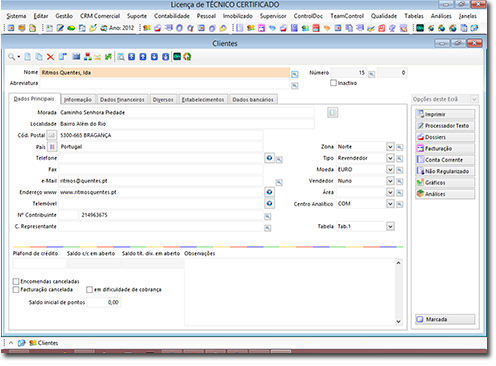This screenshot has width=496, height=366.
Task: Dial using the round blue icon beside Telefone
Action: [x=269, y=158]
